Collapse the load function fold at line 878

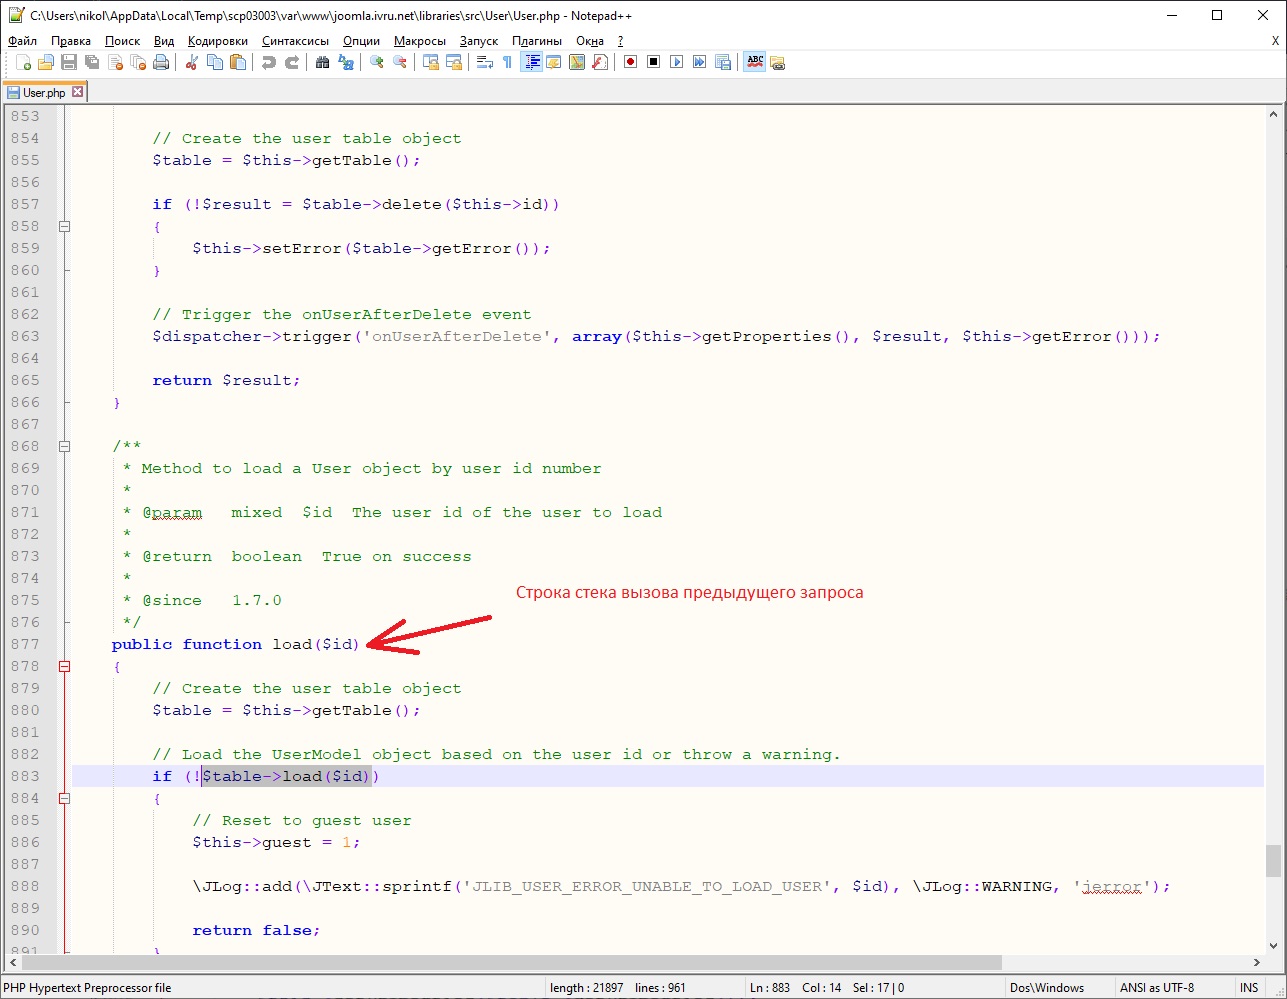tap(65, 666)
